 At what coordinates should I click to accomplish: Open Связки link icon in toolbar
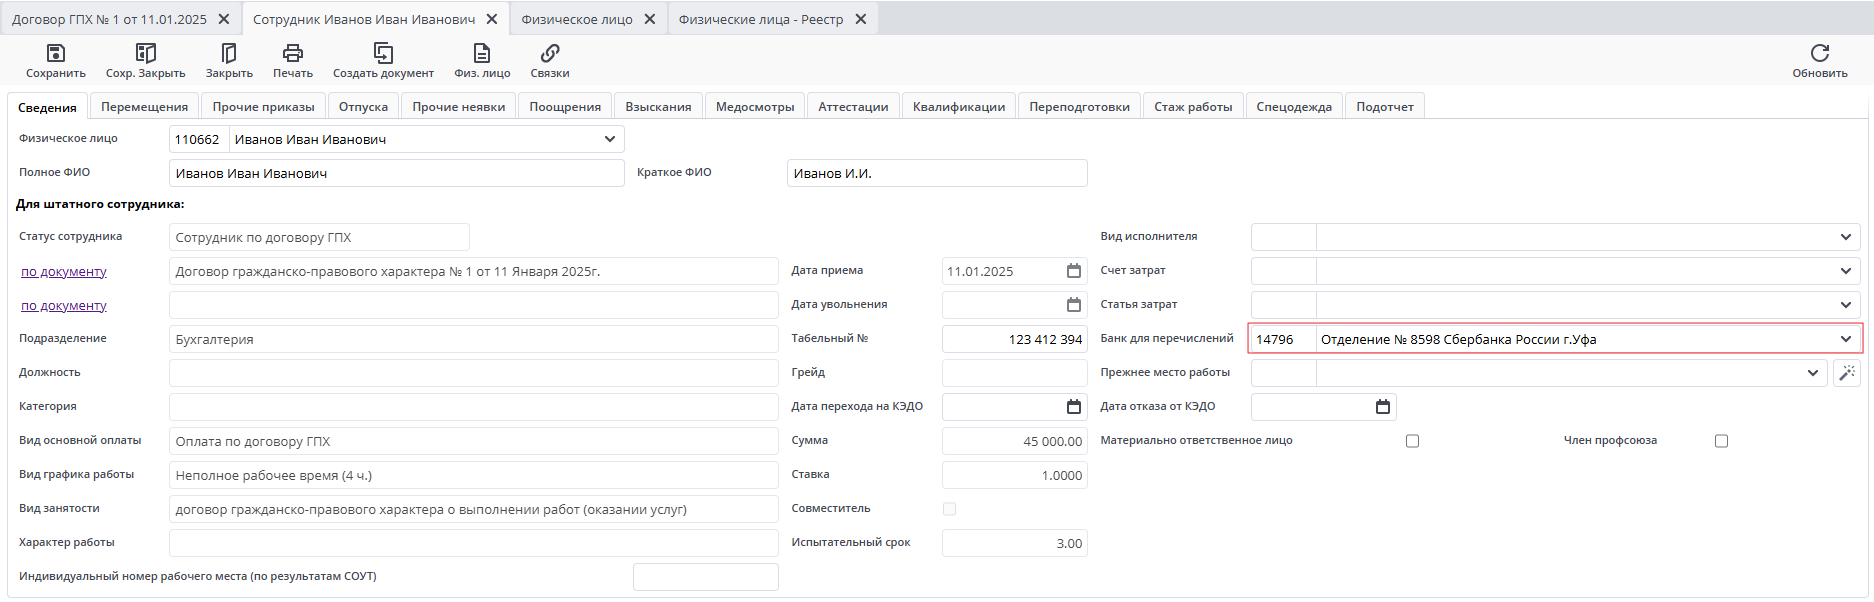point(550,54)
